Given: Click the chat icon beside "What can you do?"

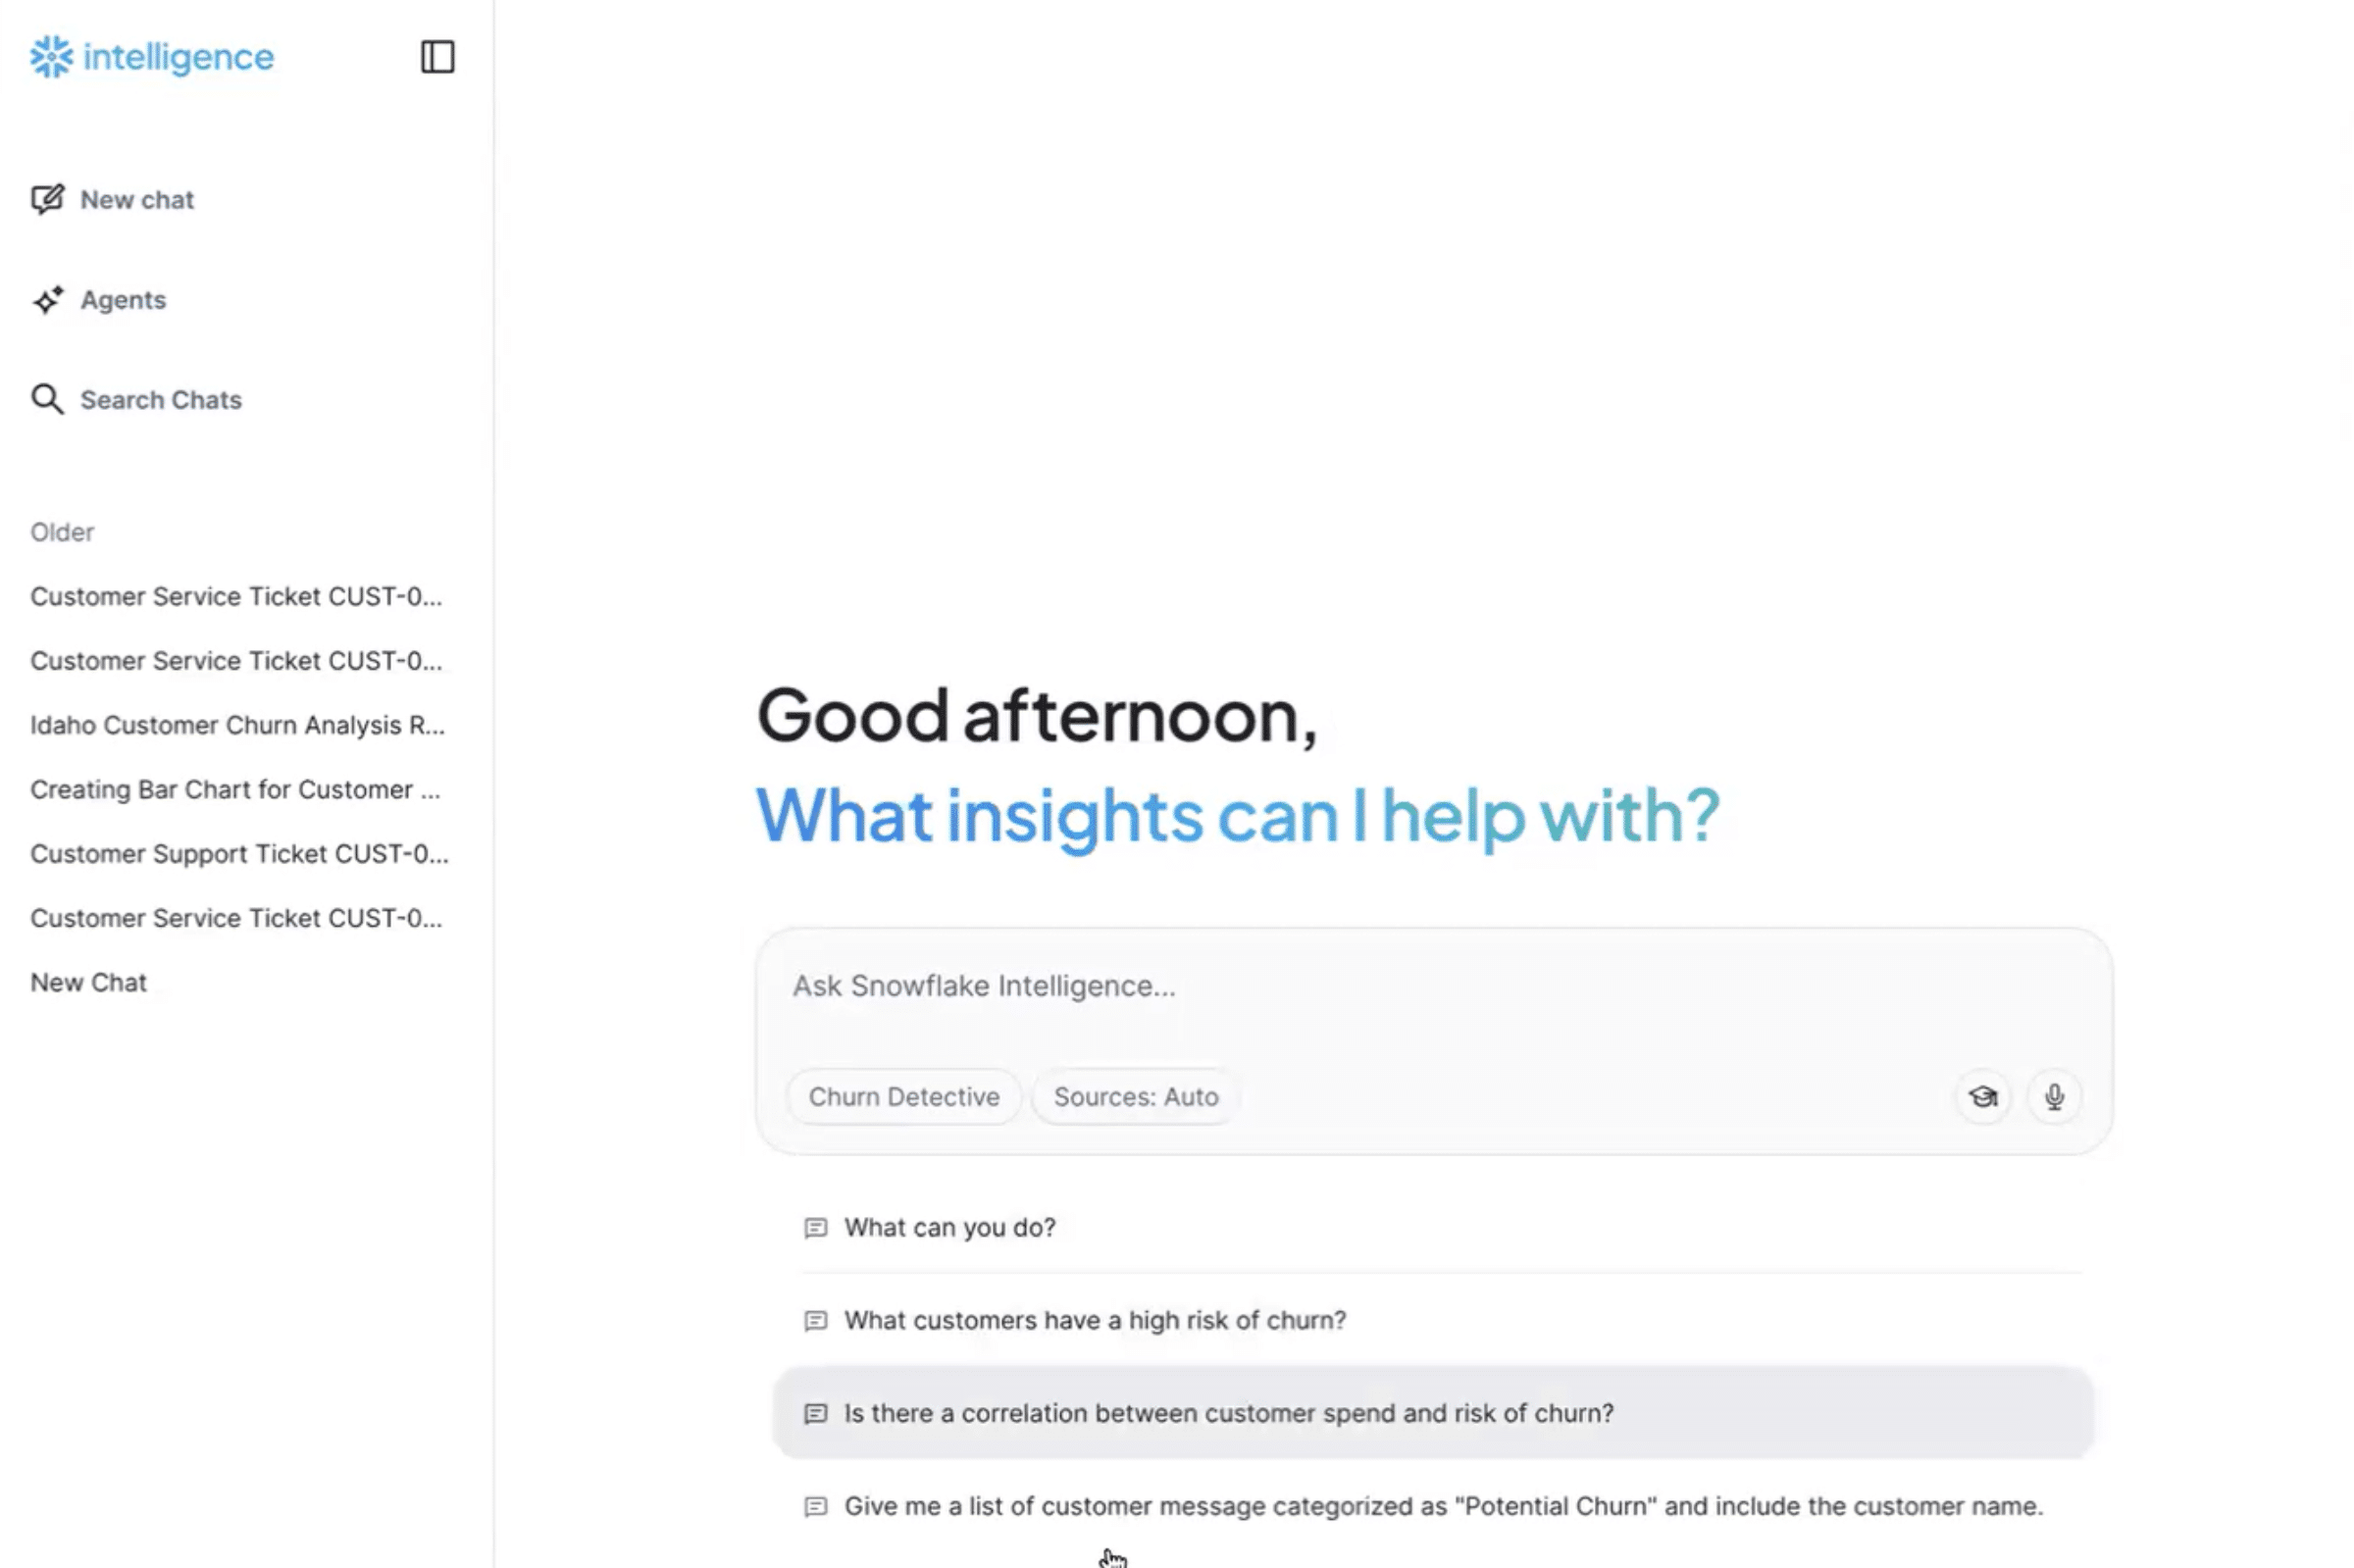Looking at the screenshot, I should [816, 1228].
